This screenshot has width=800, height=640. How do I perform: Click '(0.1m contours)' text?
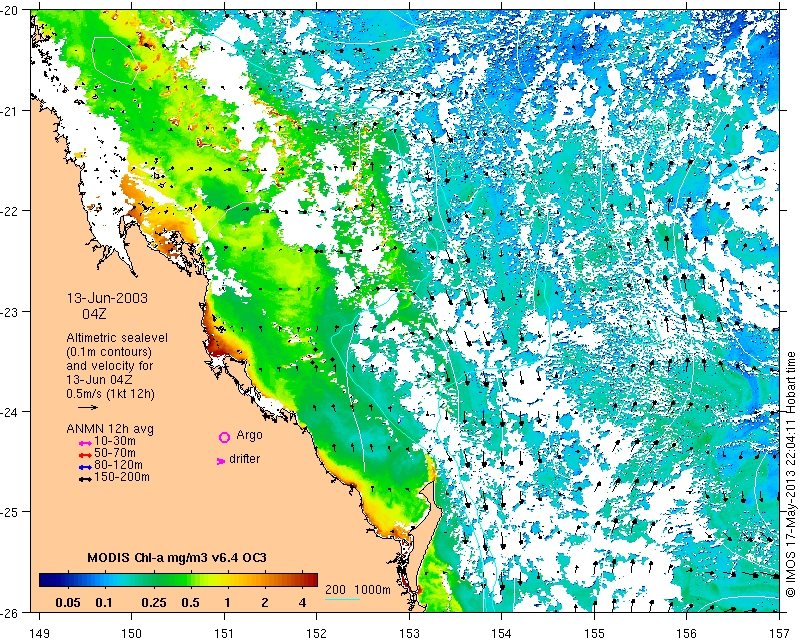109,352
